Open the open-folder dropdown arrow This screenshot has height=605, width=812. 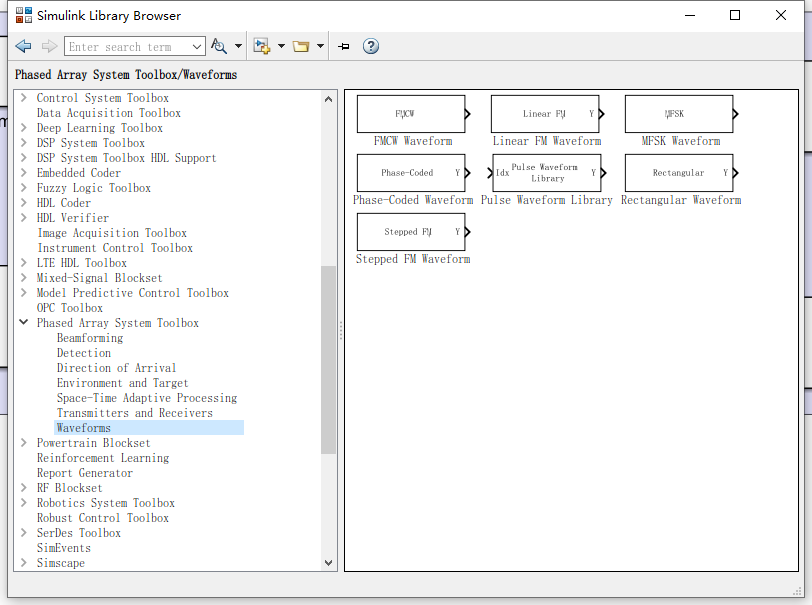(x=321, y=47)
